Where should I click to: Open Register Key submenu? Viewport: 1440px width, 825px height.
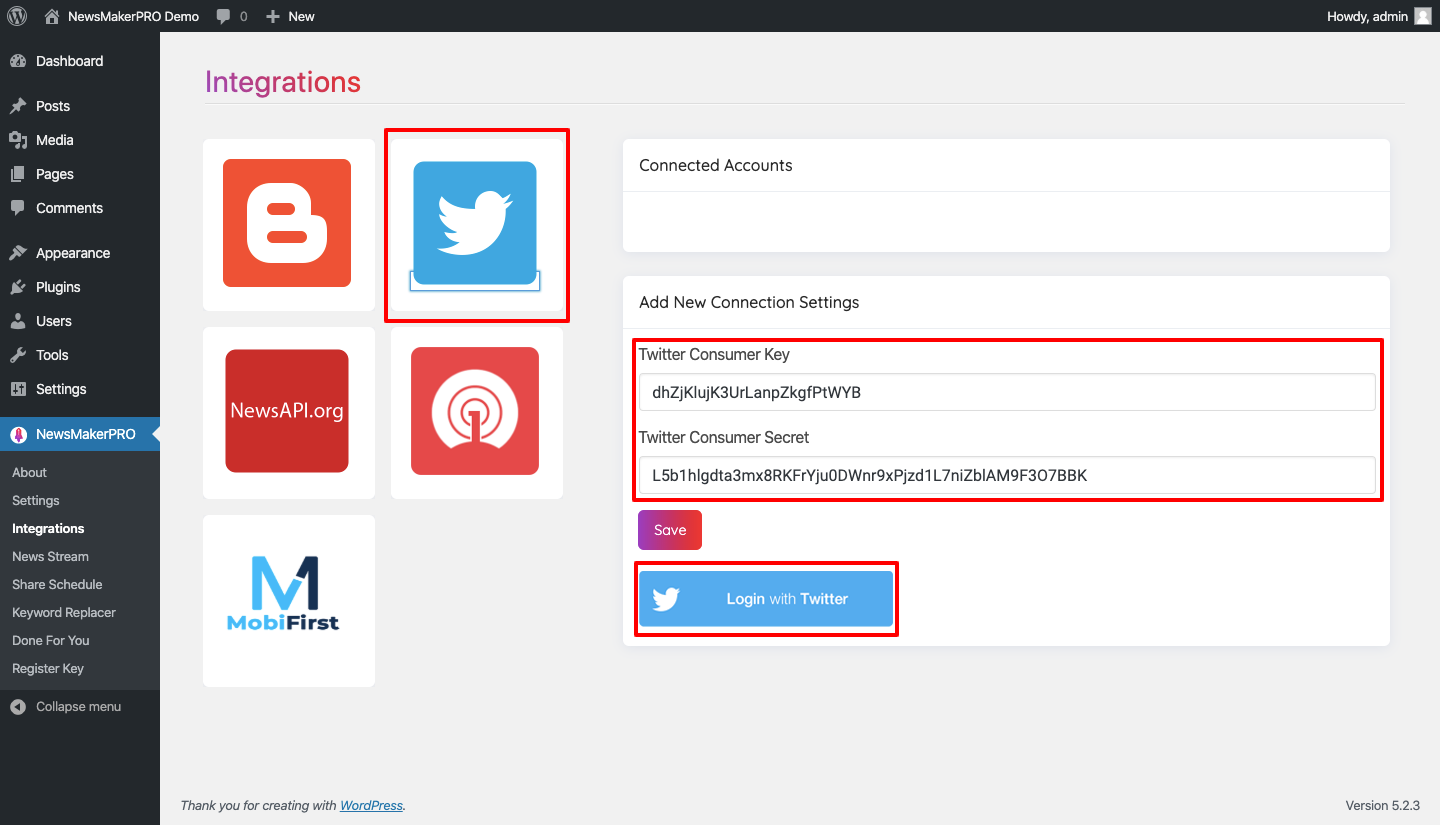click(x=48, y=668)
